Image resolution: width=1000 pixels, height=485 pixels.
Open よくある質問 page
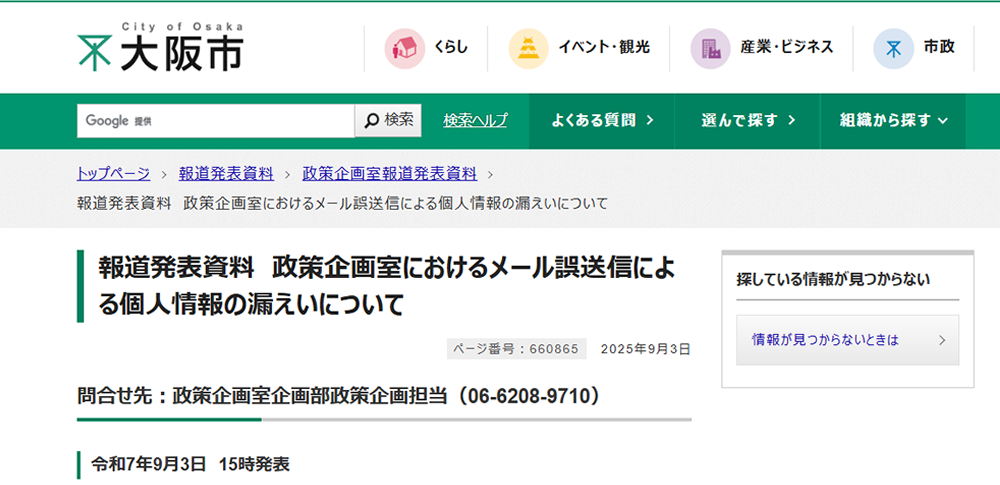(x=602, y=121)
